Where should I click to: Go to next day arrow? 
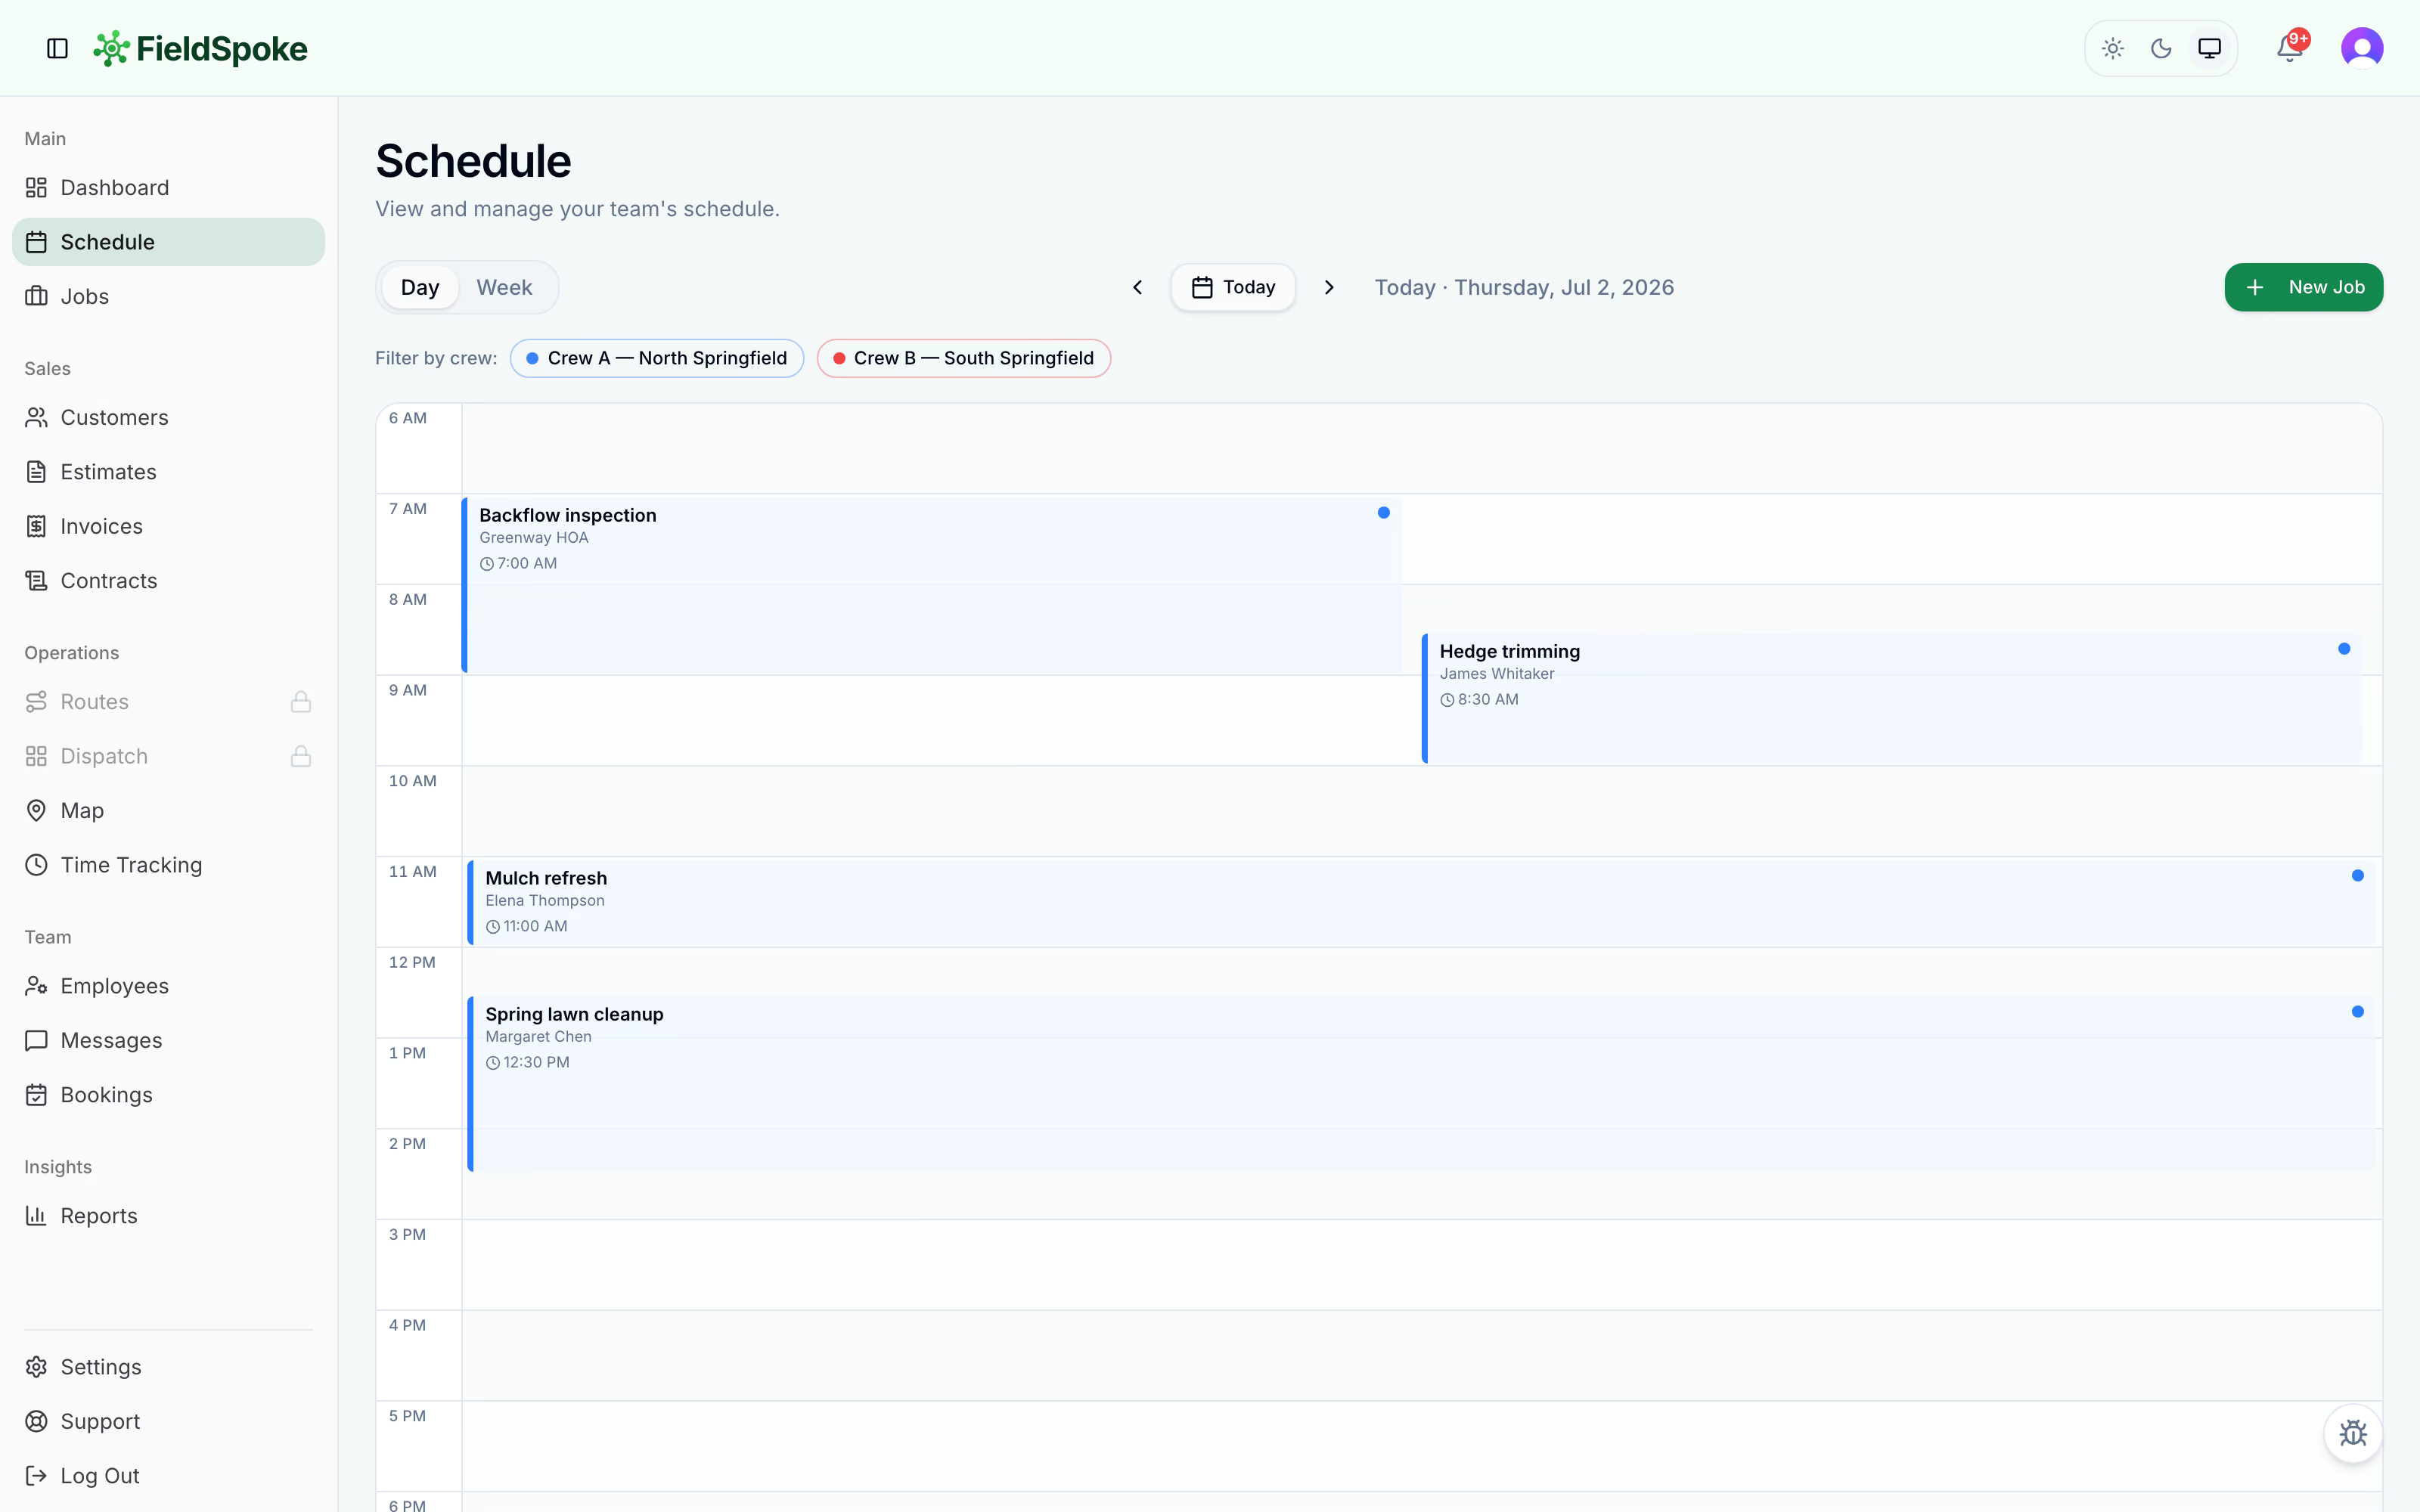click(x=1329, y=288)
